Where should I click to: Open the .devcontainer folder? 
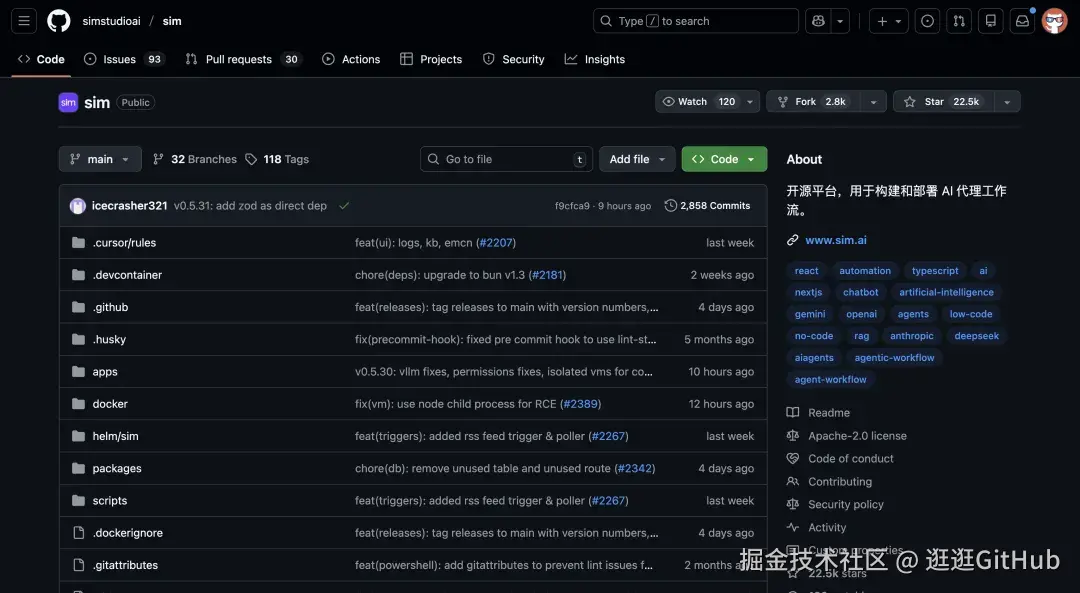[127, 275]
